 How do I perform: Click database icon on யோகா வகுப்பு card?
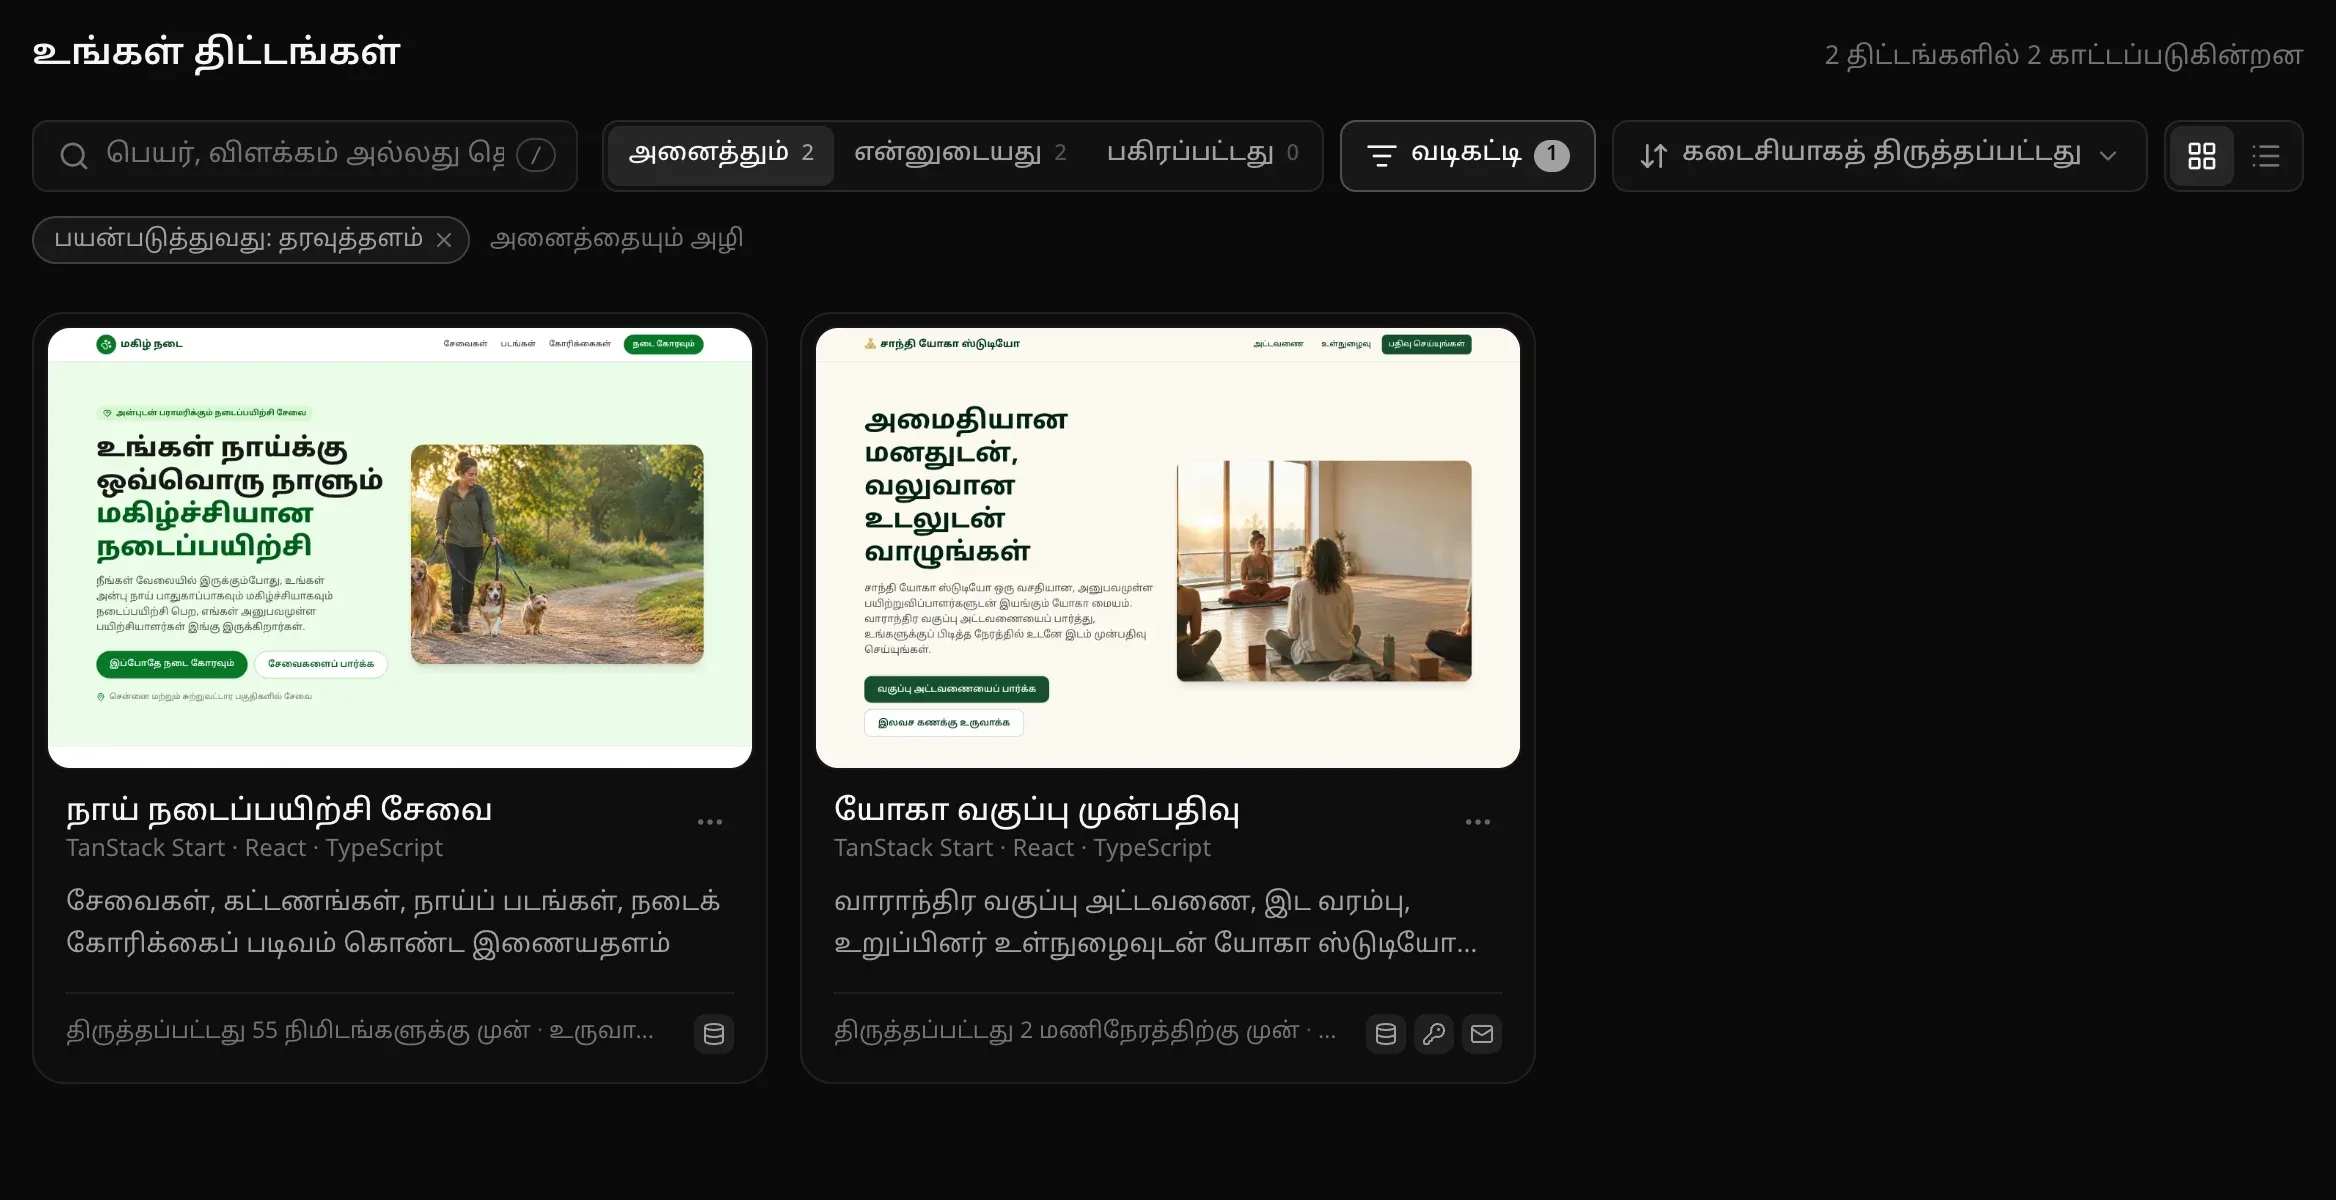tap(1386, 1034)
